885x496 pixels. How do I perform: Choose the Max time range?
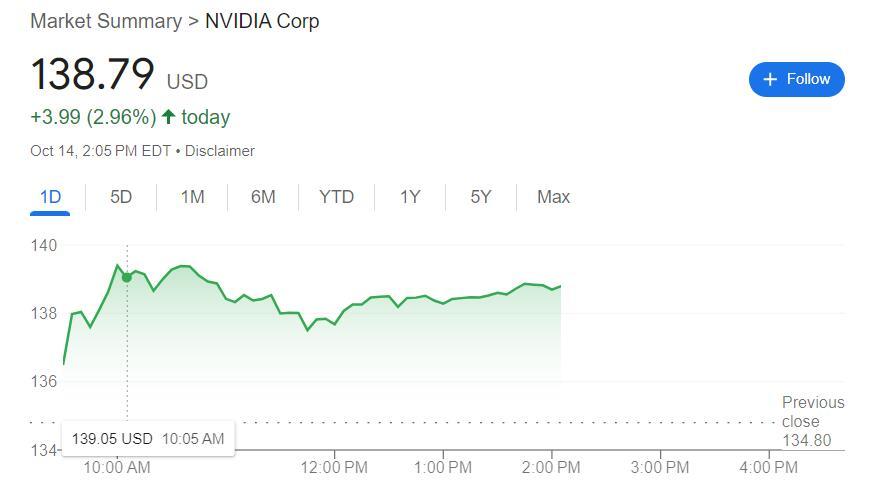coord(553,197)
